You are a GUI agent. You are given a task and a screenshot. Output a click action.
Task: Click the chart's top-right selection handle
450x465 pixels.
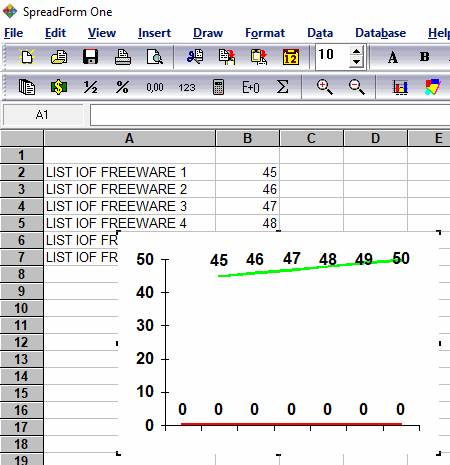point(439,232)
